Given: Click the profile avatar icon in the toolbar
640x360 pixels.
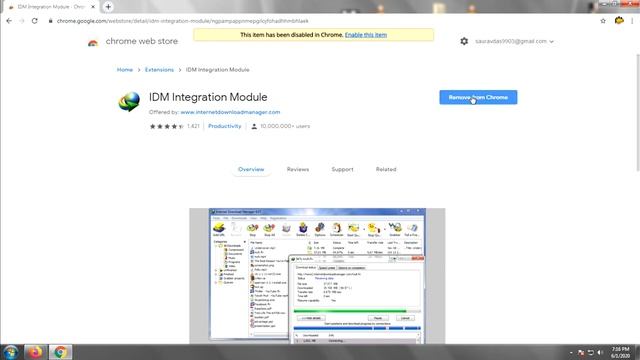Looking at the screenshot, I should point(619,20).
